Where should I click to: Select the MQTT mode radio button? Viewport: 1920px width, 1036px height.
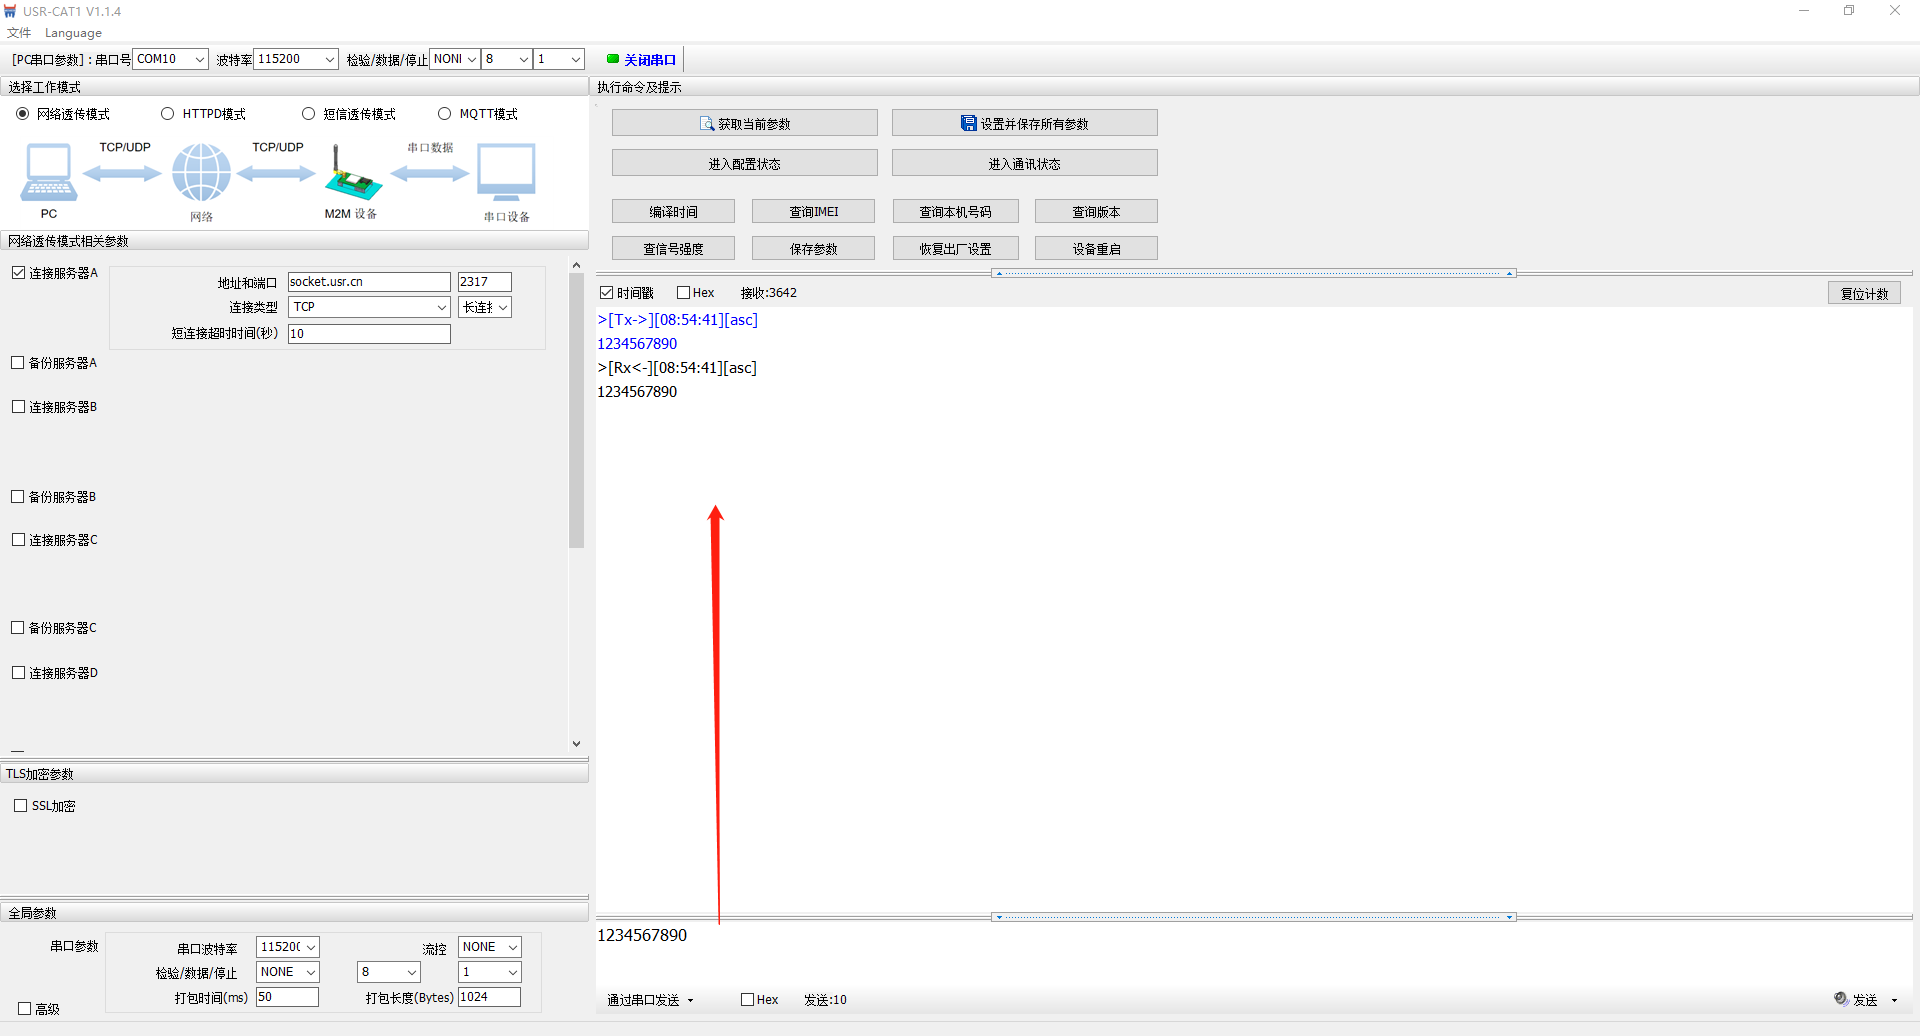pos(445,114)
